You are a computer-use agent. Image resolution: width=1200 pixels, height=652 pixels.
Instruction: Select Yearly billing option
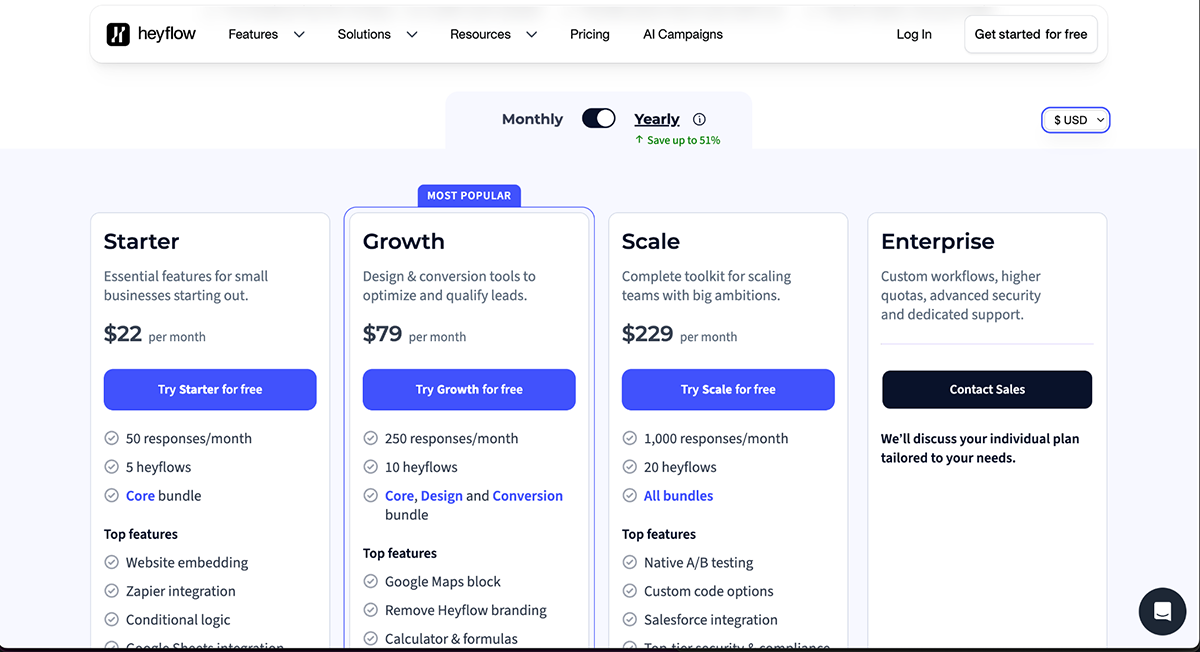(x=656, y=119)
